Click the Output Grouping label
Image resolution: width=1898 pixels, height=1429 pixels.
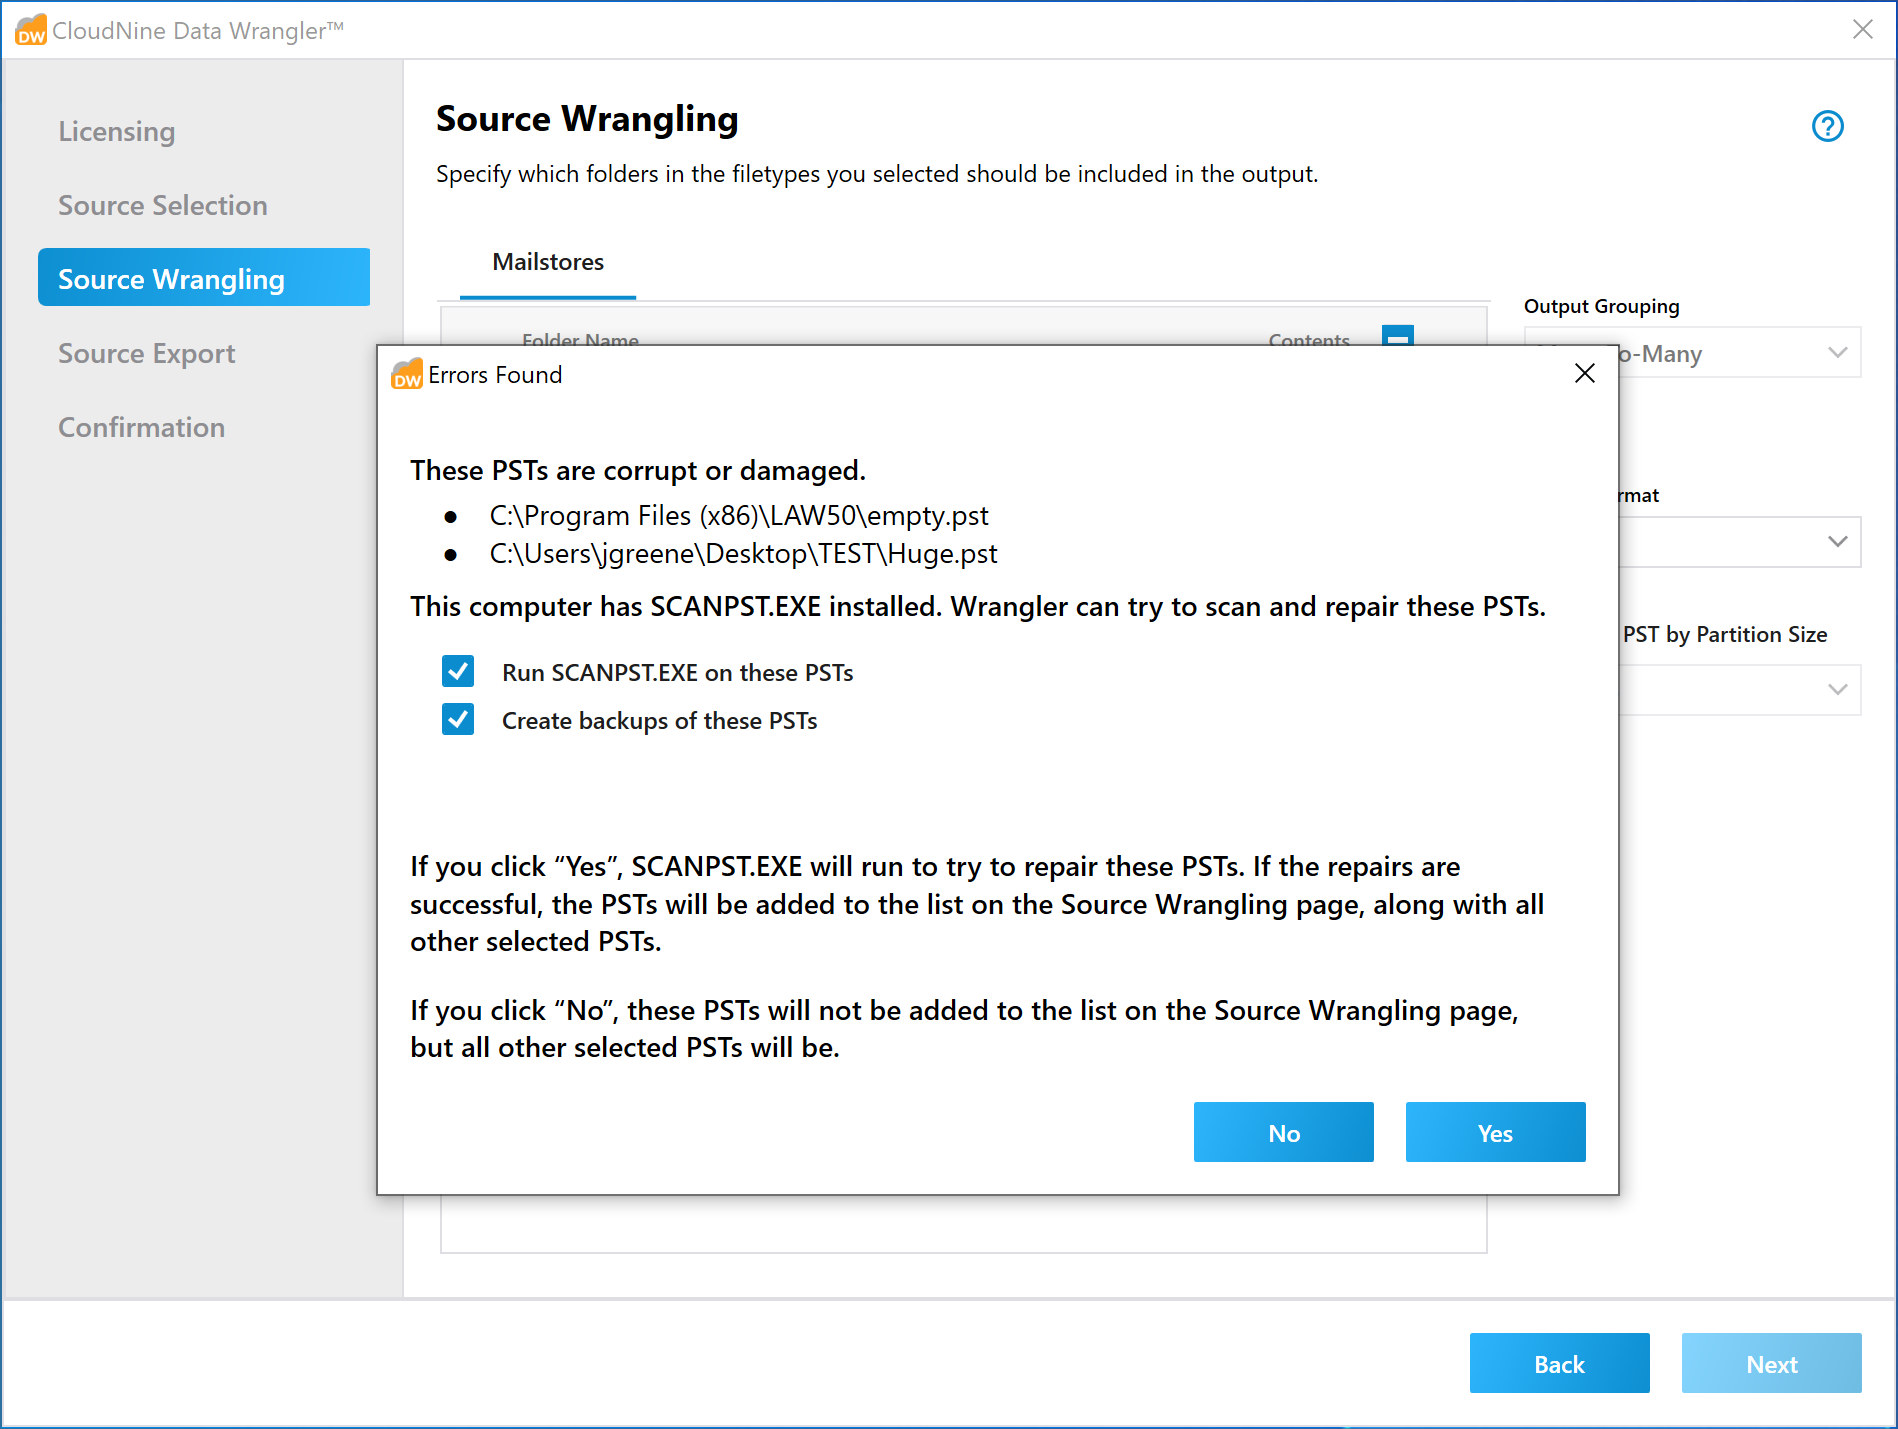1602,306
